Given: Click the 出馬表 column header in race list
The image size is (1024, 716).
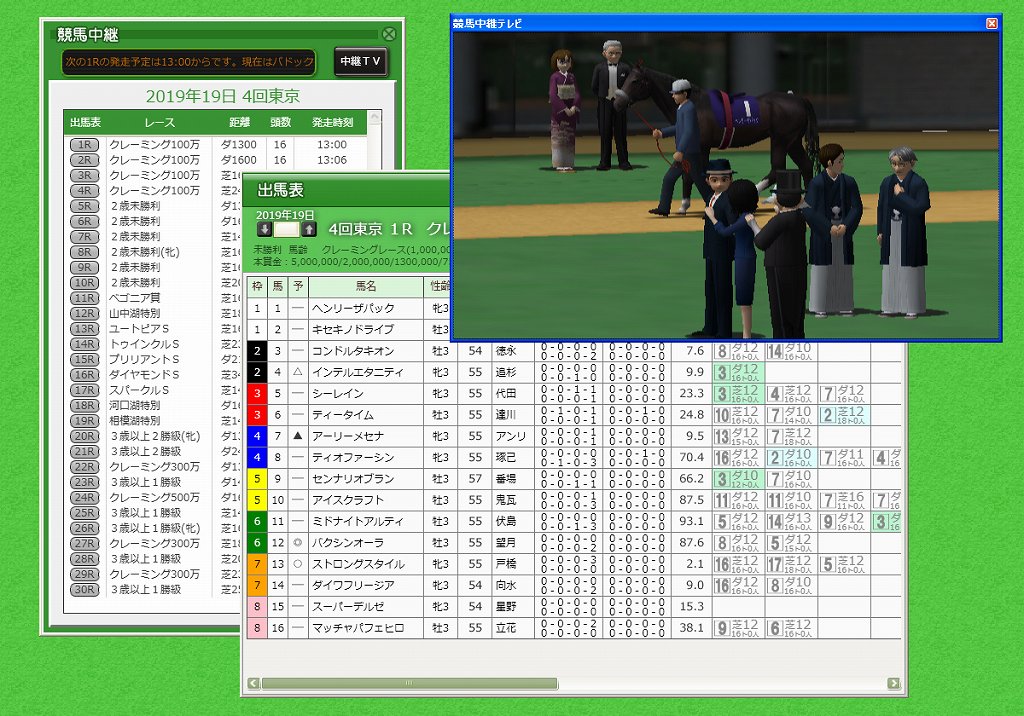Looking at the screenshot, I should coord(85,122).
